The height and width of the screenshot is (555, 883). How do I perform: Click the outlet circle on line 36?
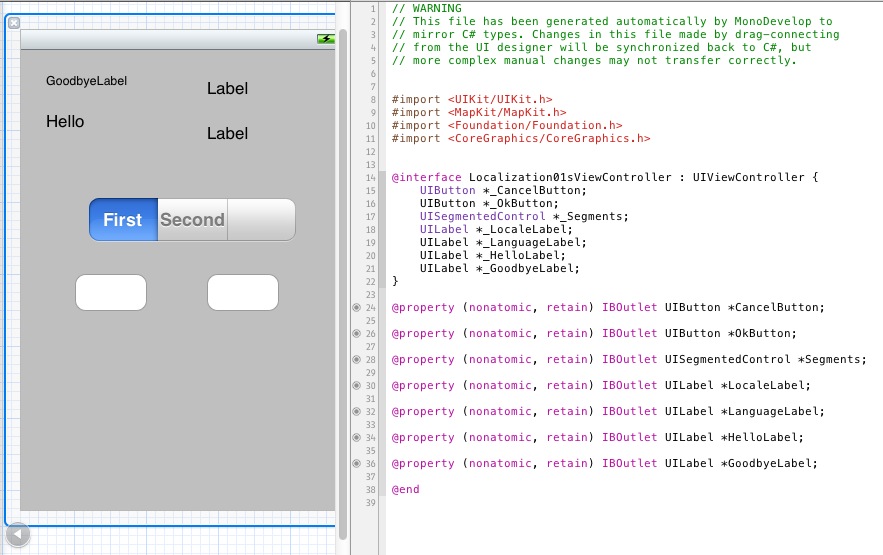(356, 463)
